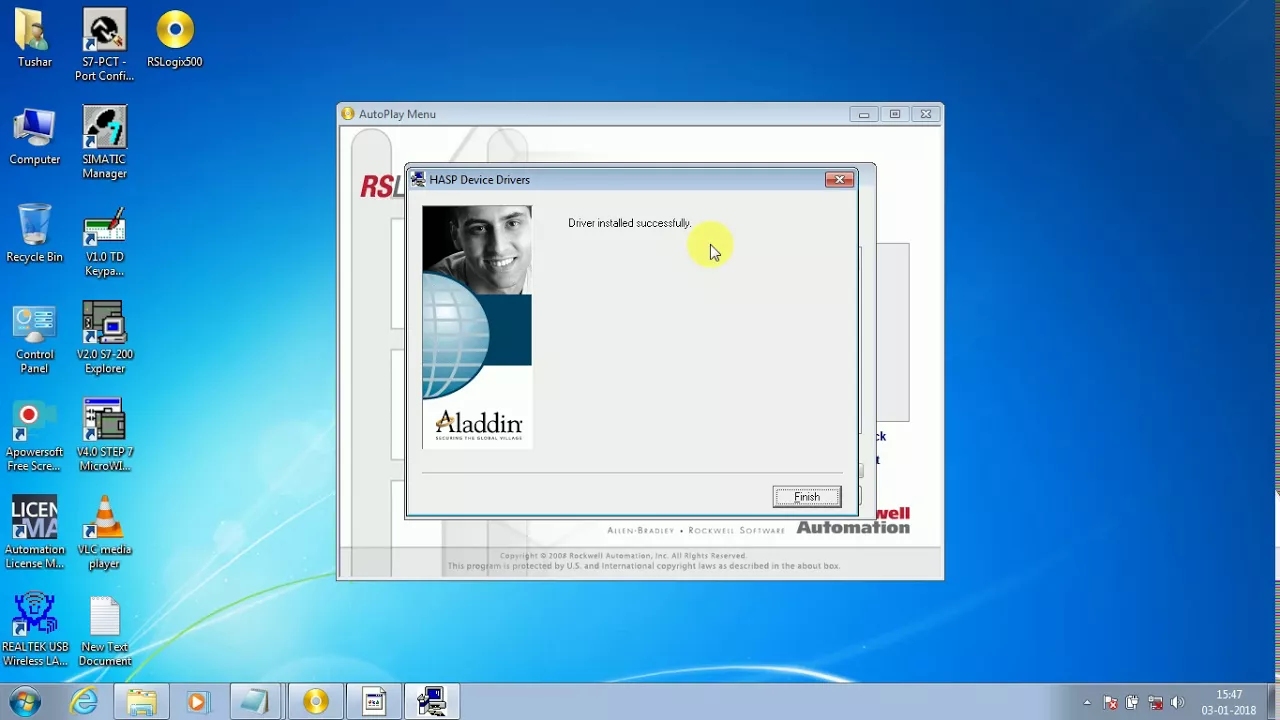This screenshot has width=1280, height=720.
Task: Show hidden tray icons arrow
Action: (1087, 703)
